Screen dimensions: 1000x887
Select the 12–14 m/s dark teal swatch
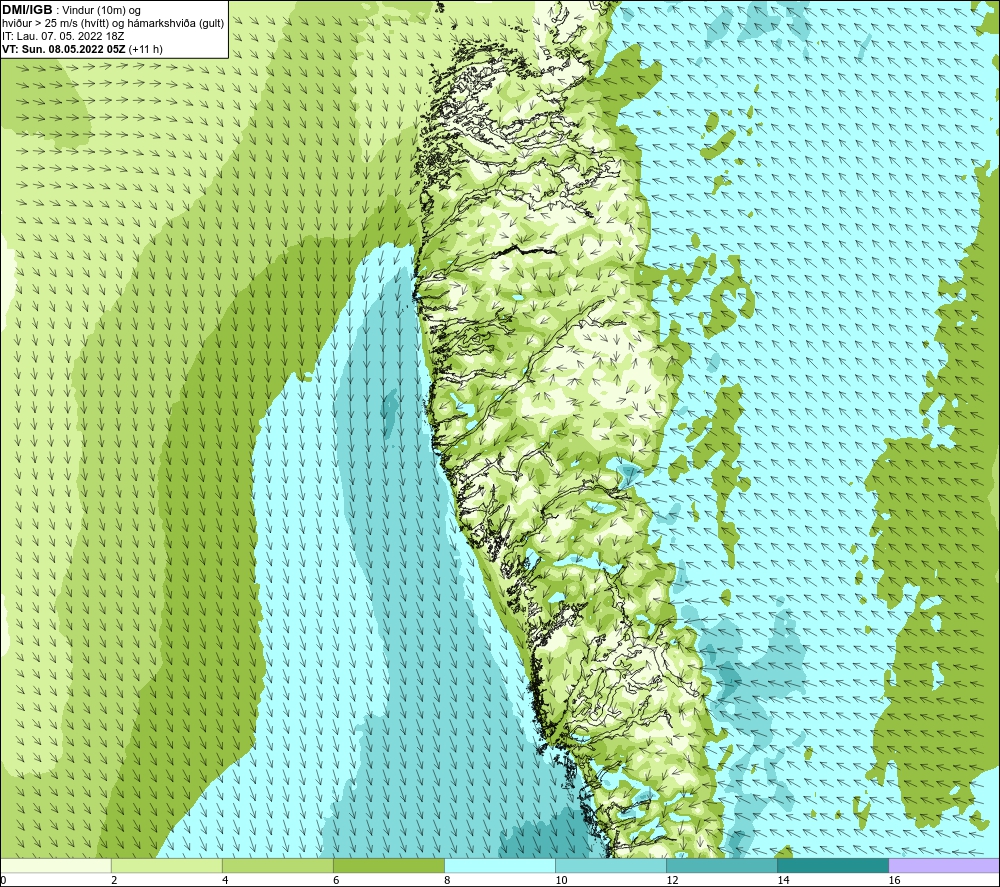[722, 865]
